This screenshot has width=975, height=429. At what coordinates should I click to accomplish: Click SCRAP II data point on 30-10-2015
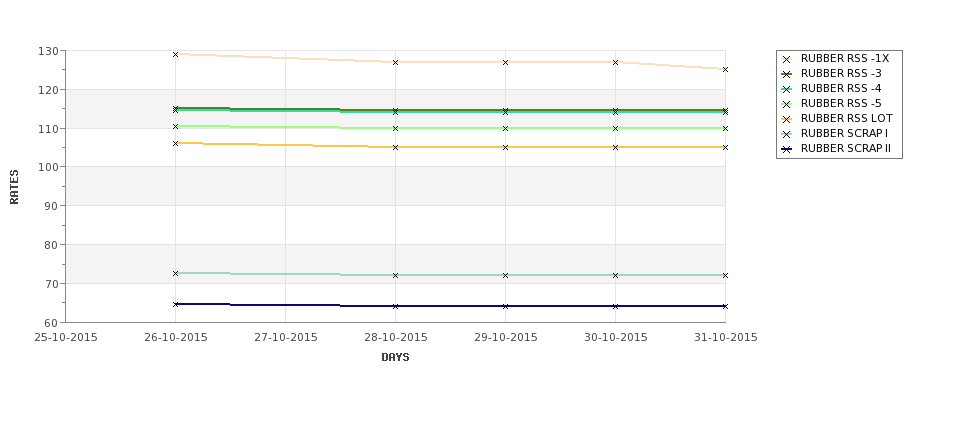(x=616, y=307)
